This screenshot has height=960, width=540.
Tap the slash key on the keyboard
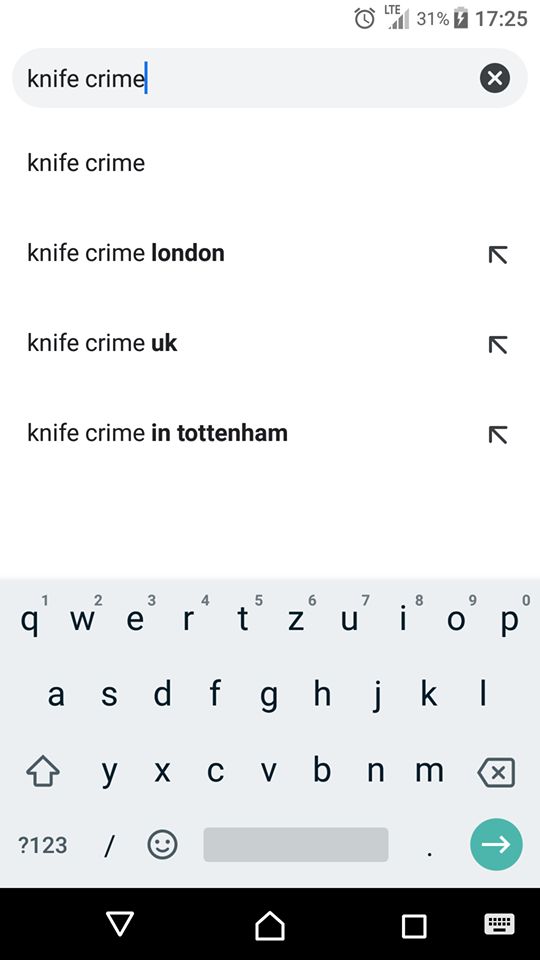pyautogui.click(x=109, y=846)
